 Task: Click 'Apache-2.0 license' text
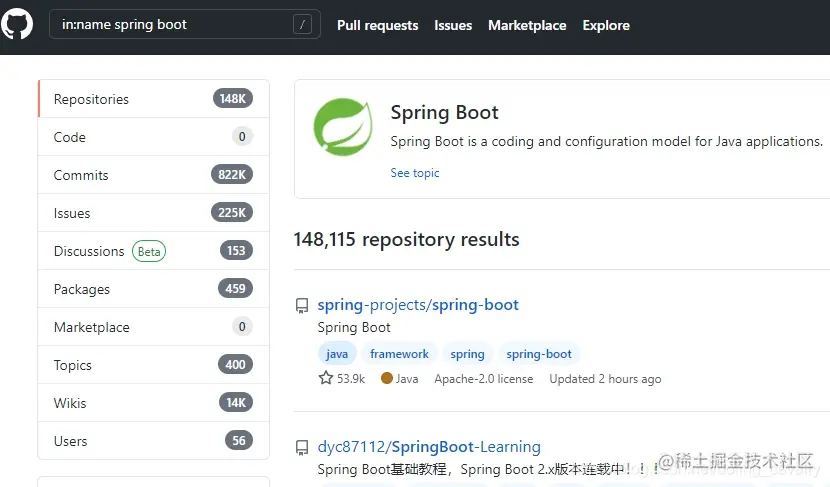(484, 379)
